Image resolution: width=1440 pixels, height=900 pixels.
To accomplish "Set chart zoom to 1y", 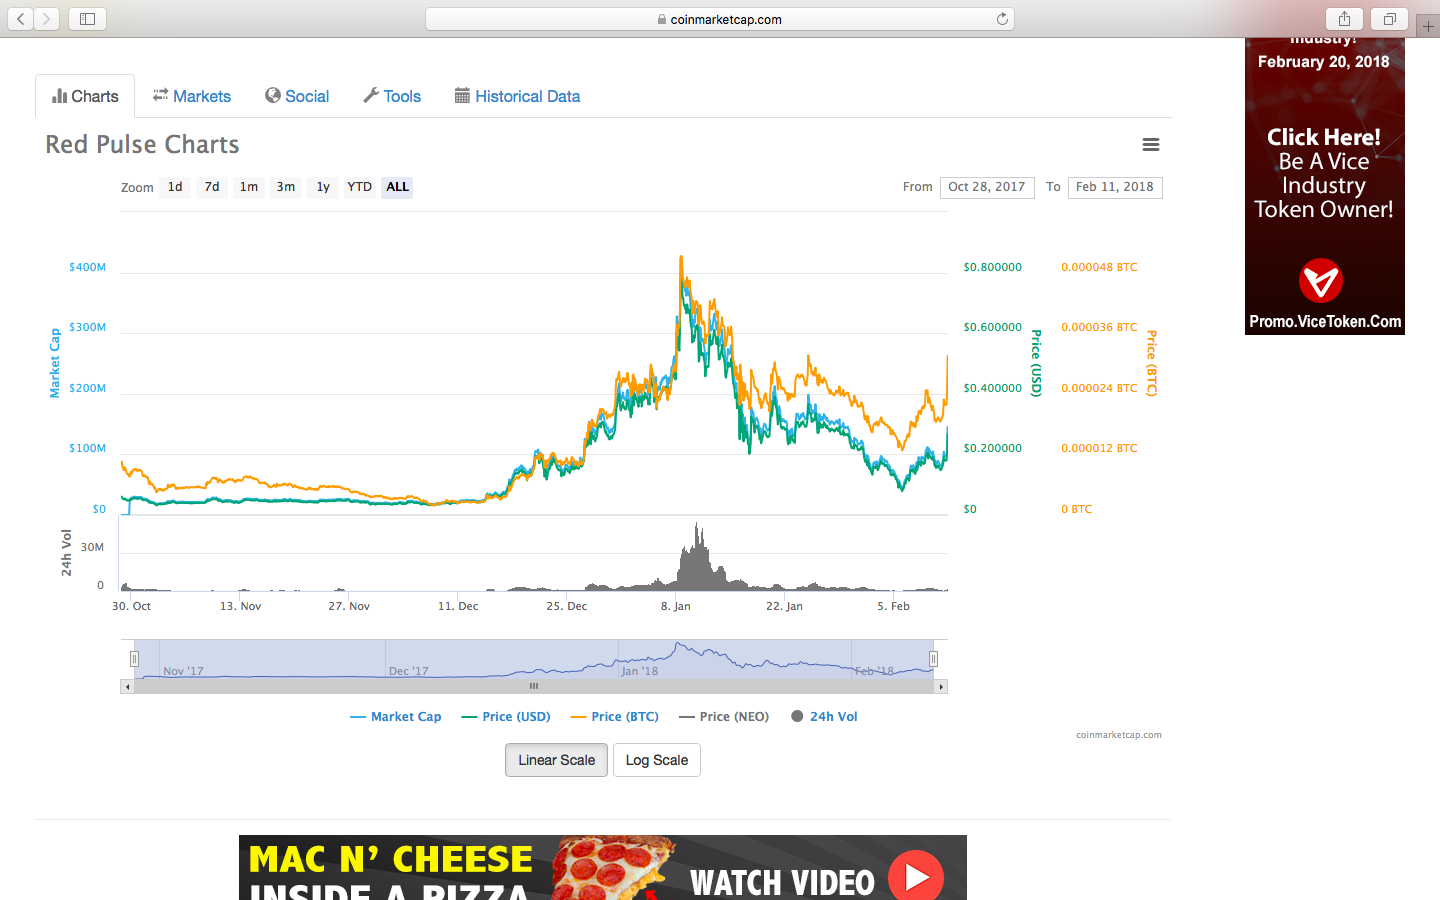I will coord(323,187).
